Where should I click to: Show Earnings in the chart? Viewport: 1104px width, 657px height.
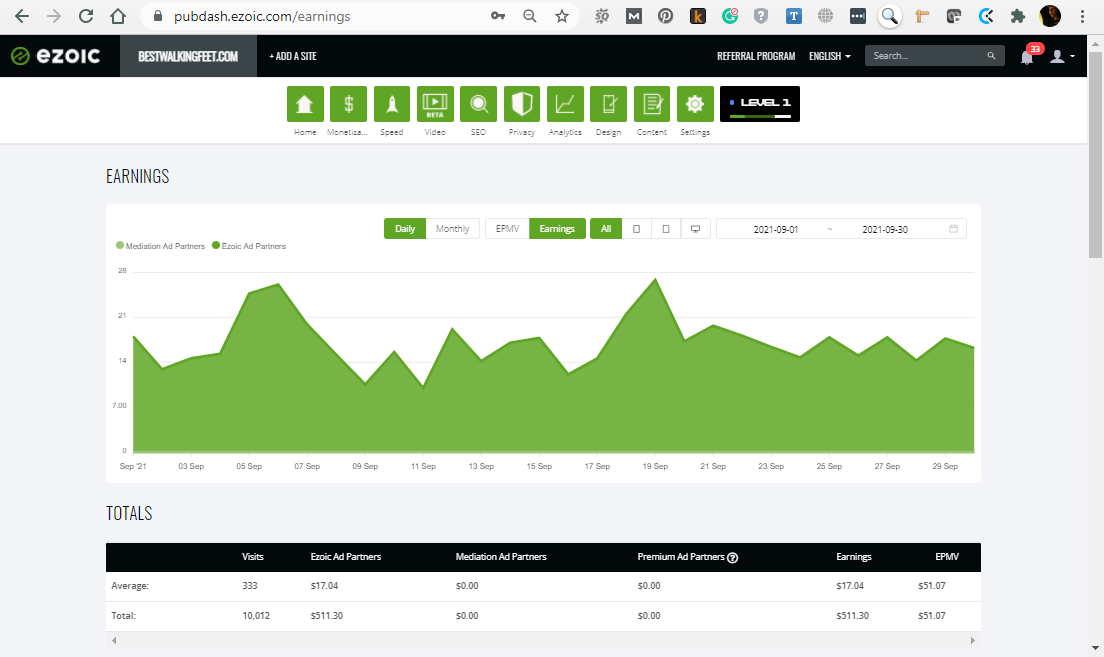point(557,229)
